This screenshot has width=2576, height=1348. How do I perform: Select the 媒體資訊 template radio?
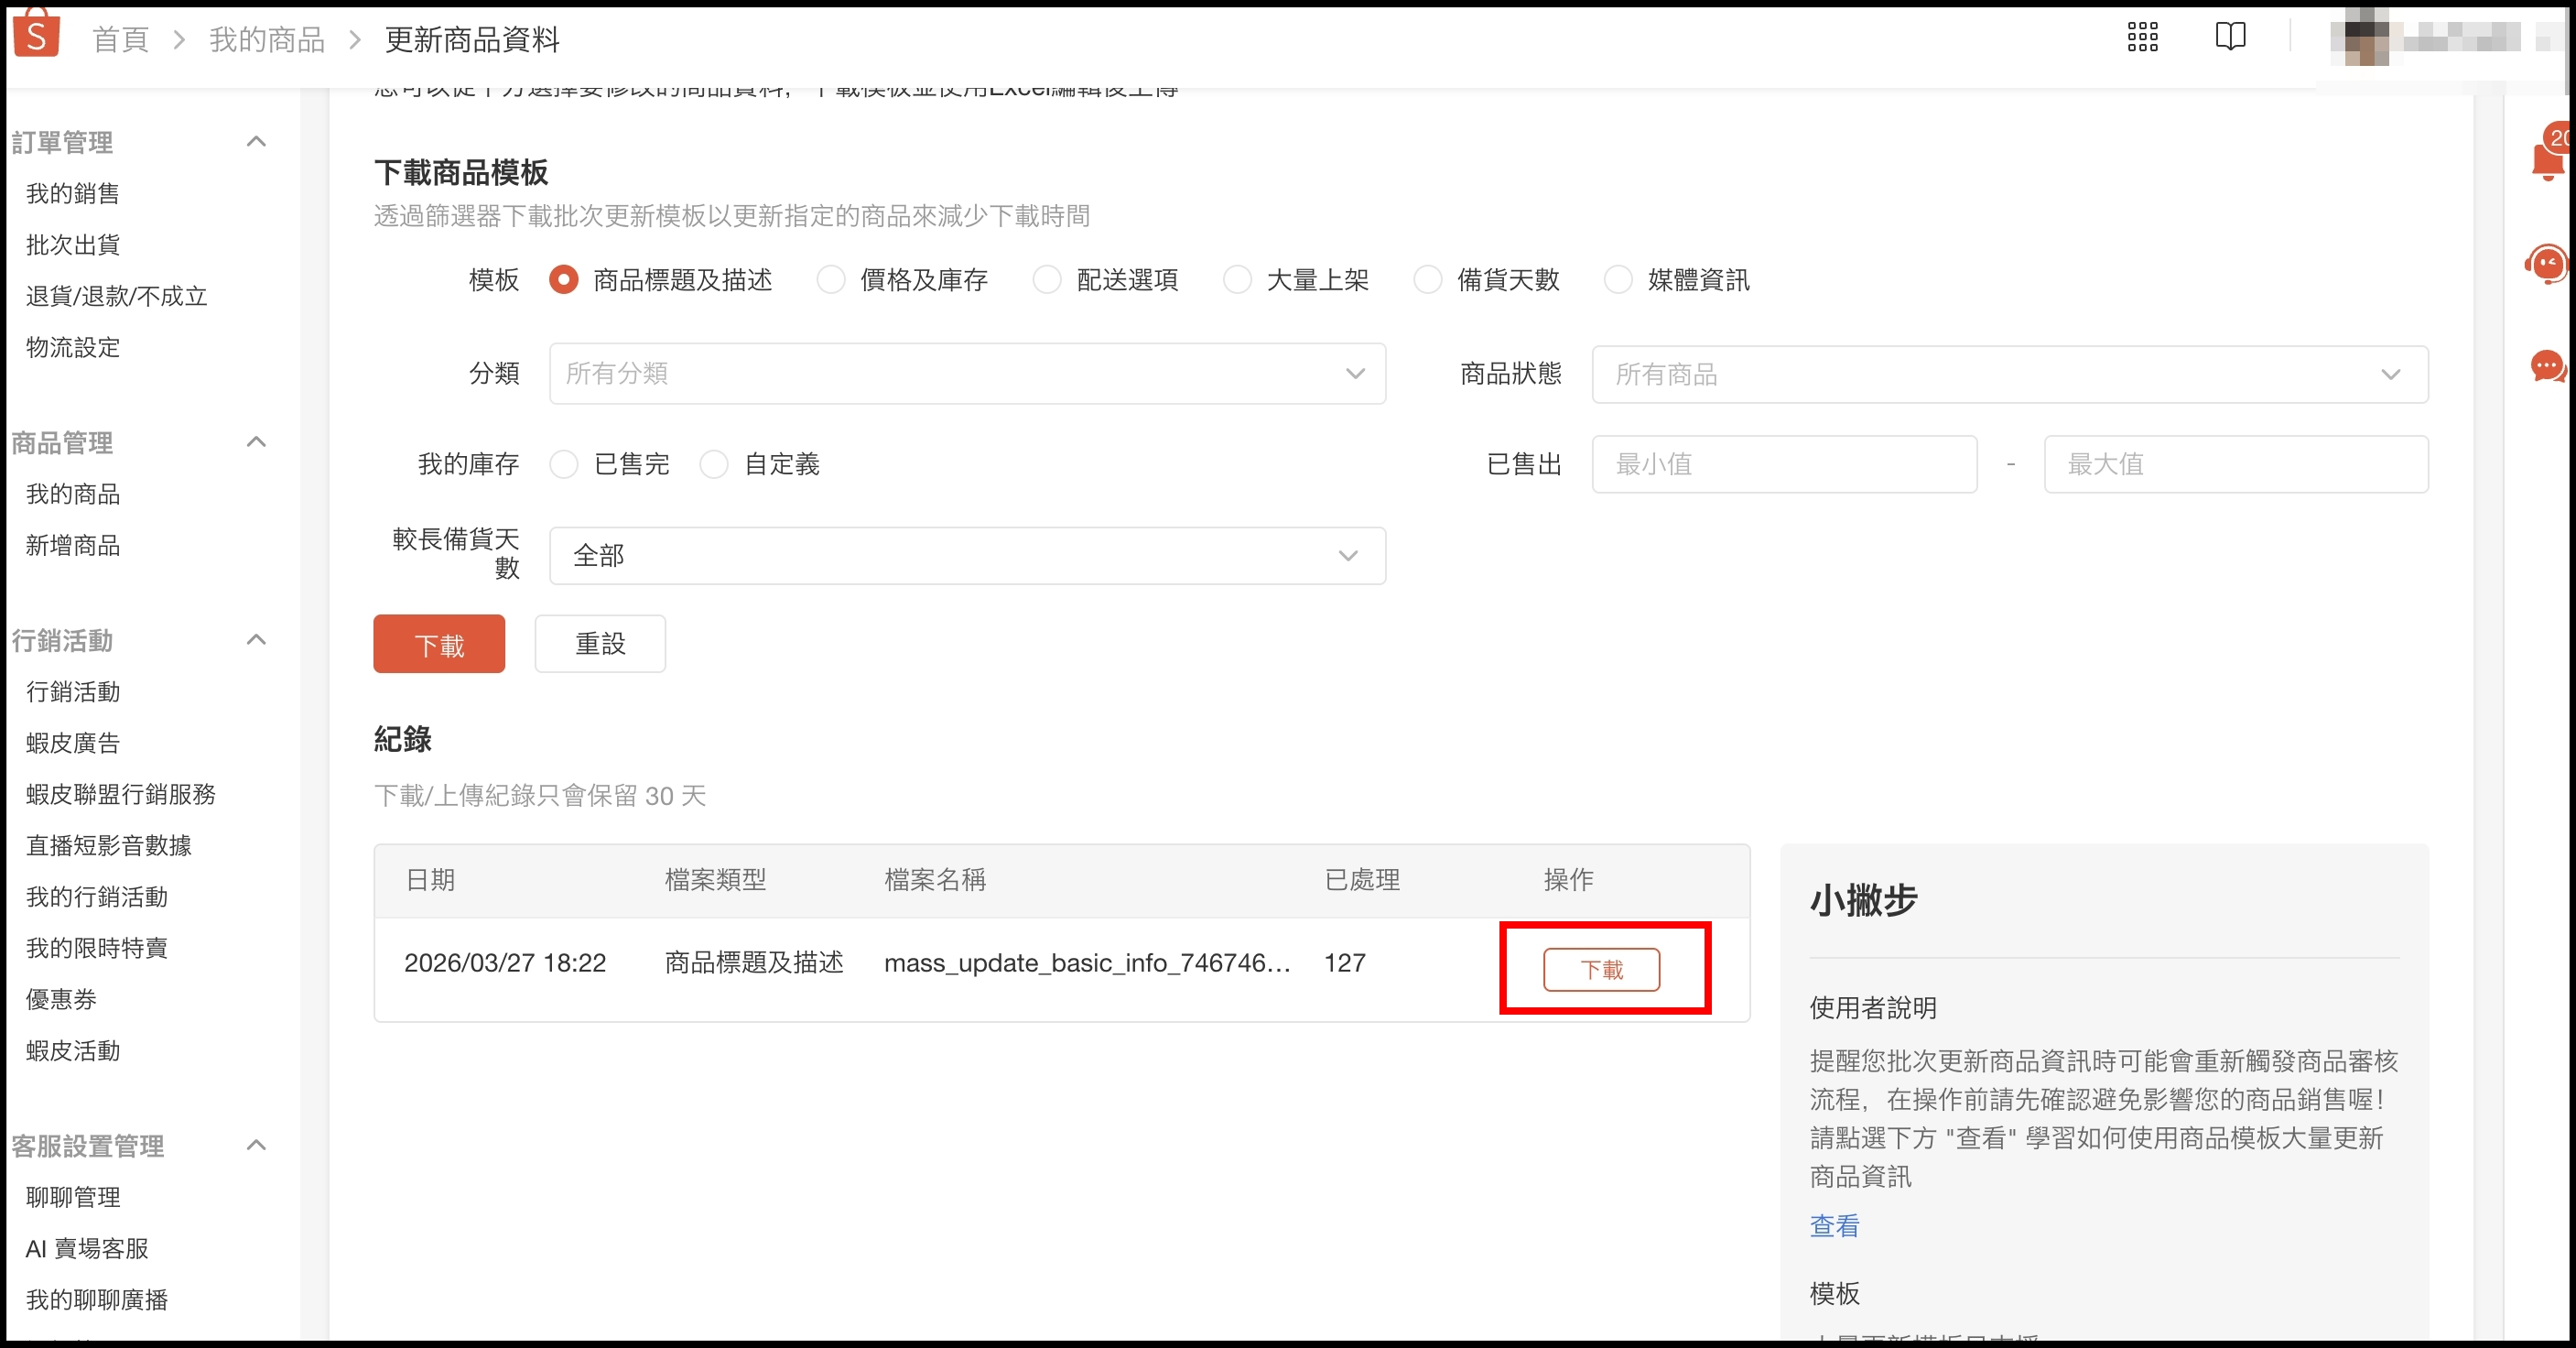tap(1617, 280)
